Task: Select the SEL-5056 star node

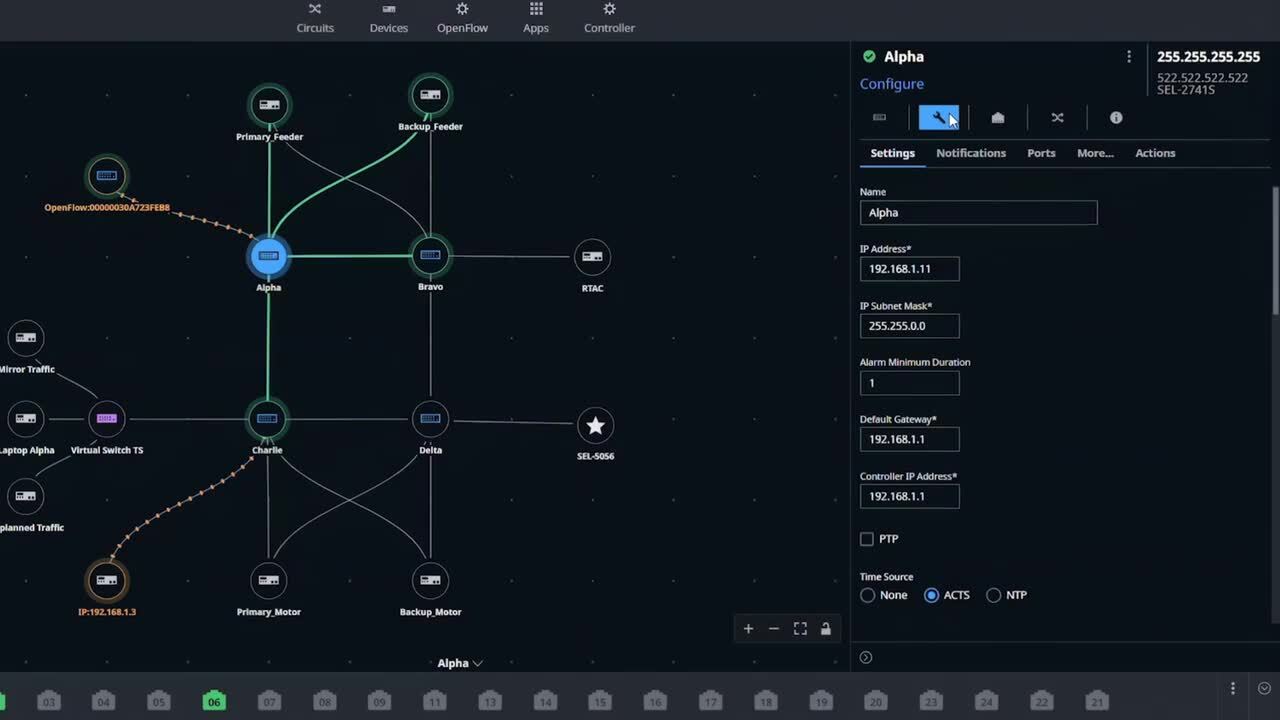Action: tap(595, 426)
